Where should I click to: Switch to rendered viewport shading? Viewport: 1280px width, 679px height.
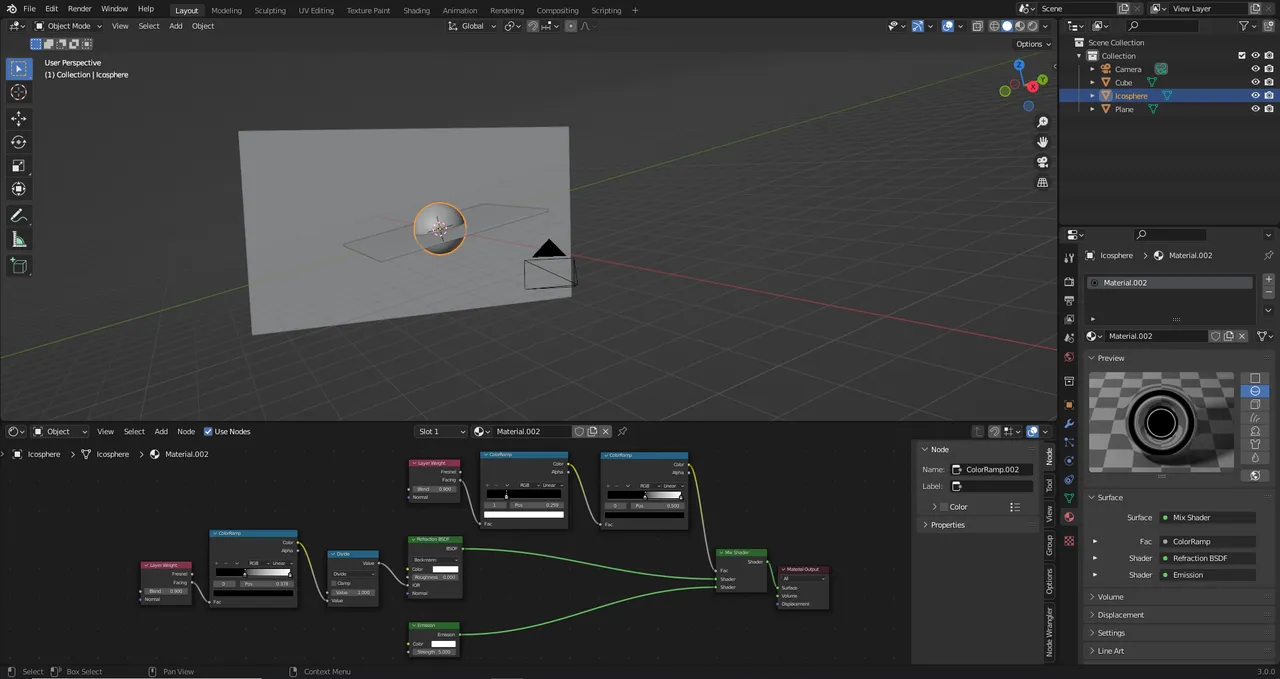click(x=1031, y=26)
